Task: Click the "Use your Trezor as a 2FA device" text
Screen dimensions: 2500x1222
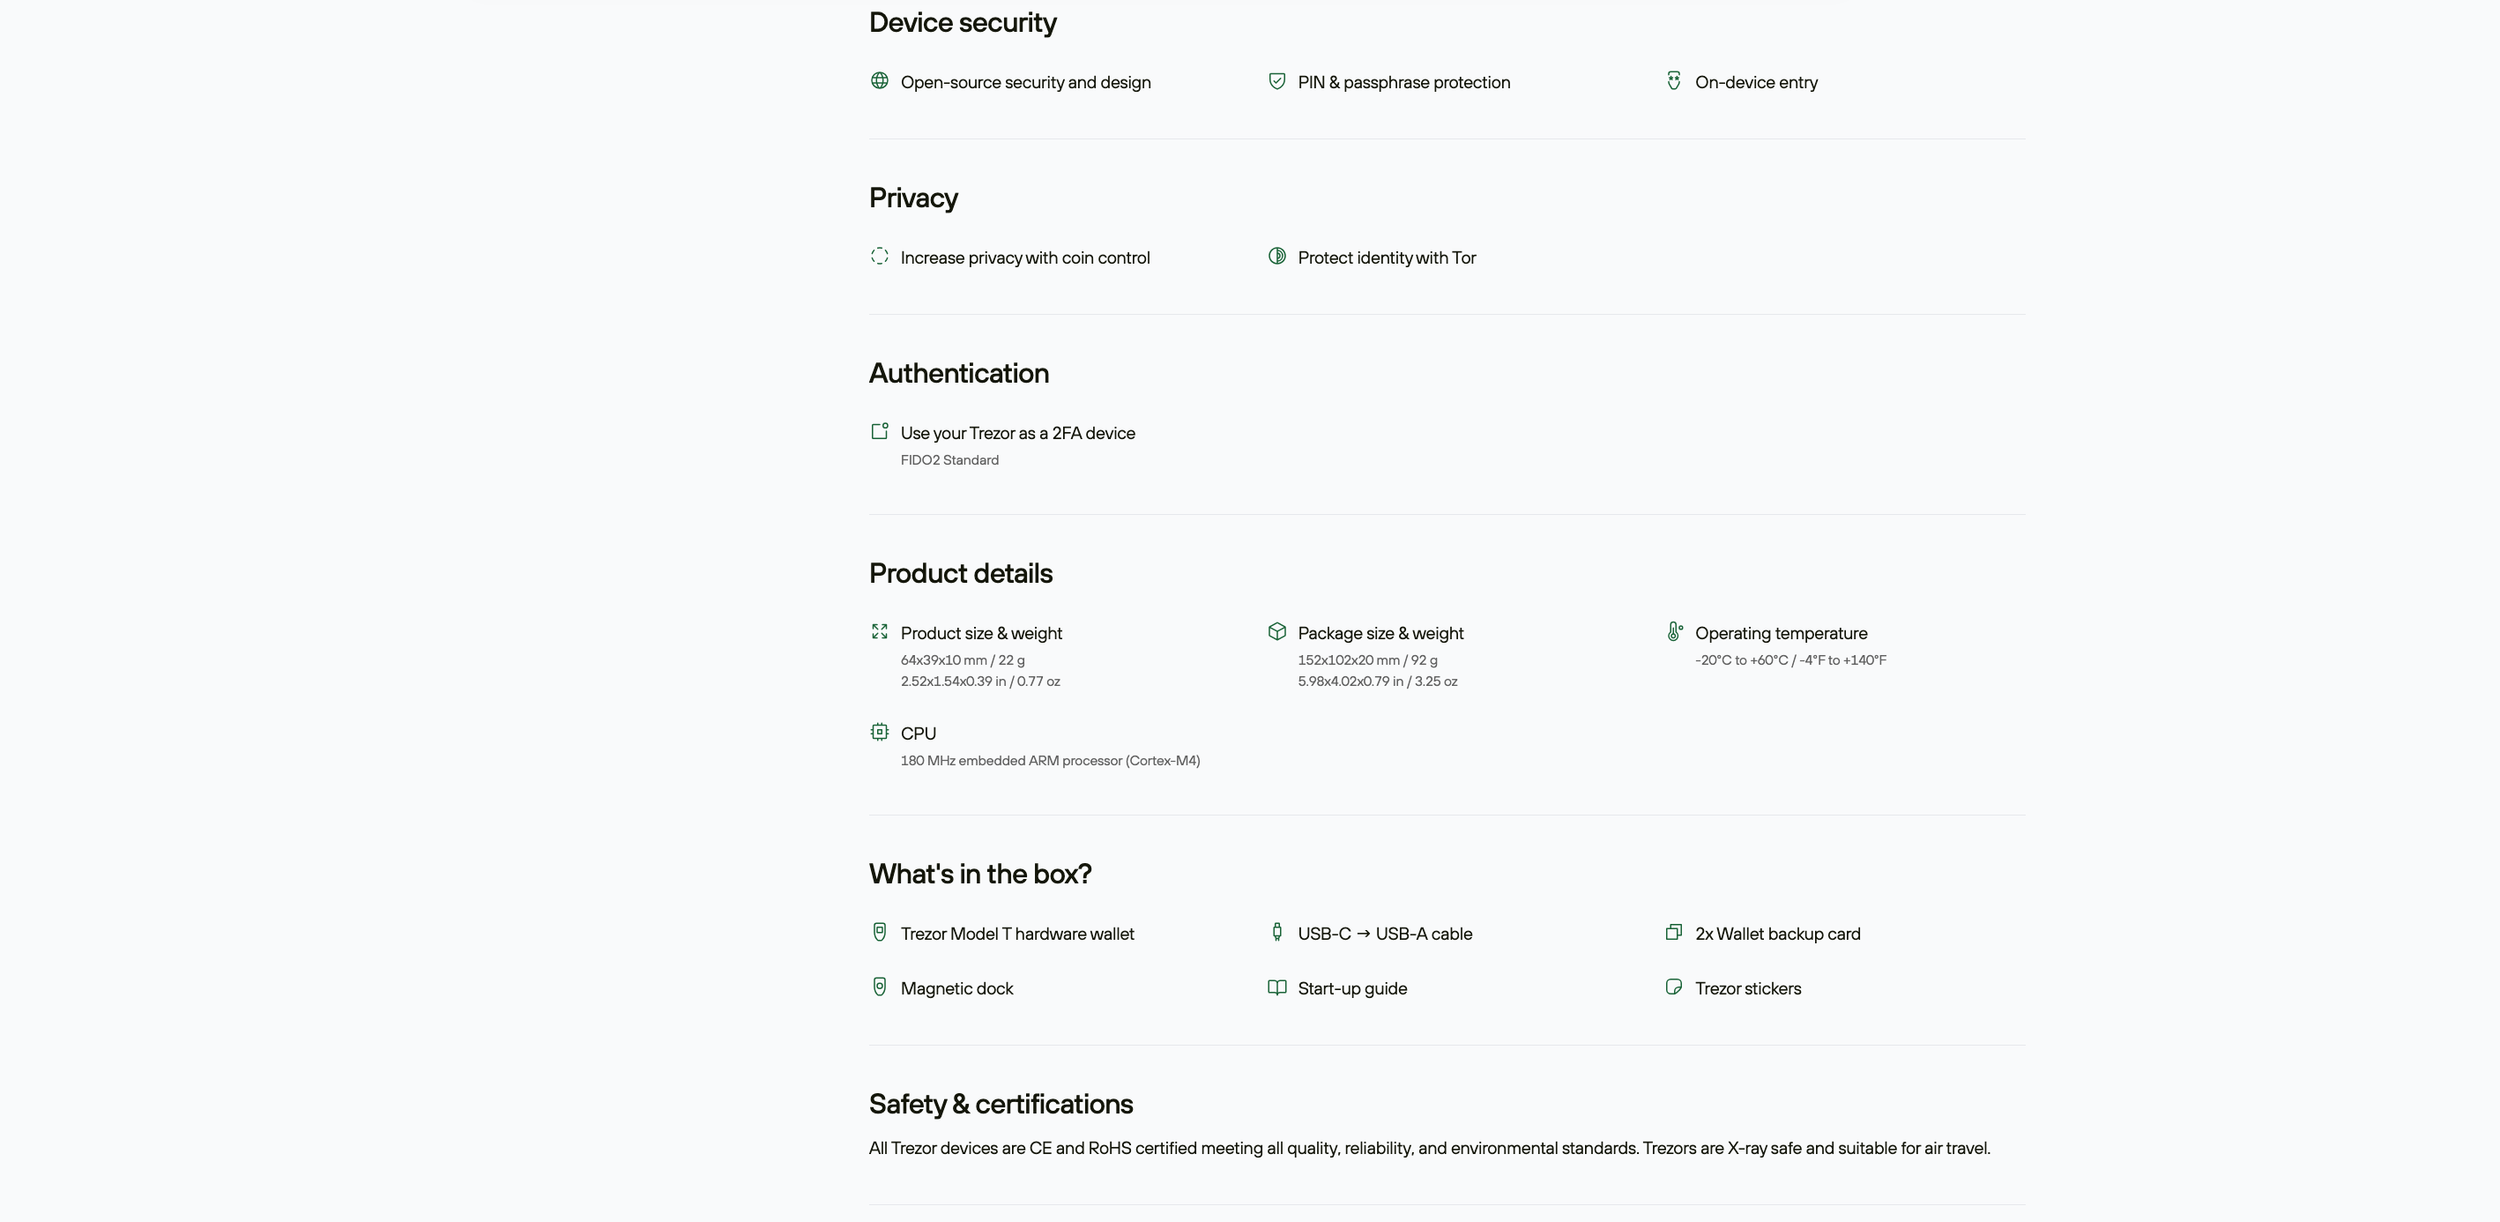Action: (x=1017, y=433)
